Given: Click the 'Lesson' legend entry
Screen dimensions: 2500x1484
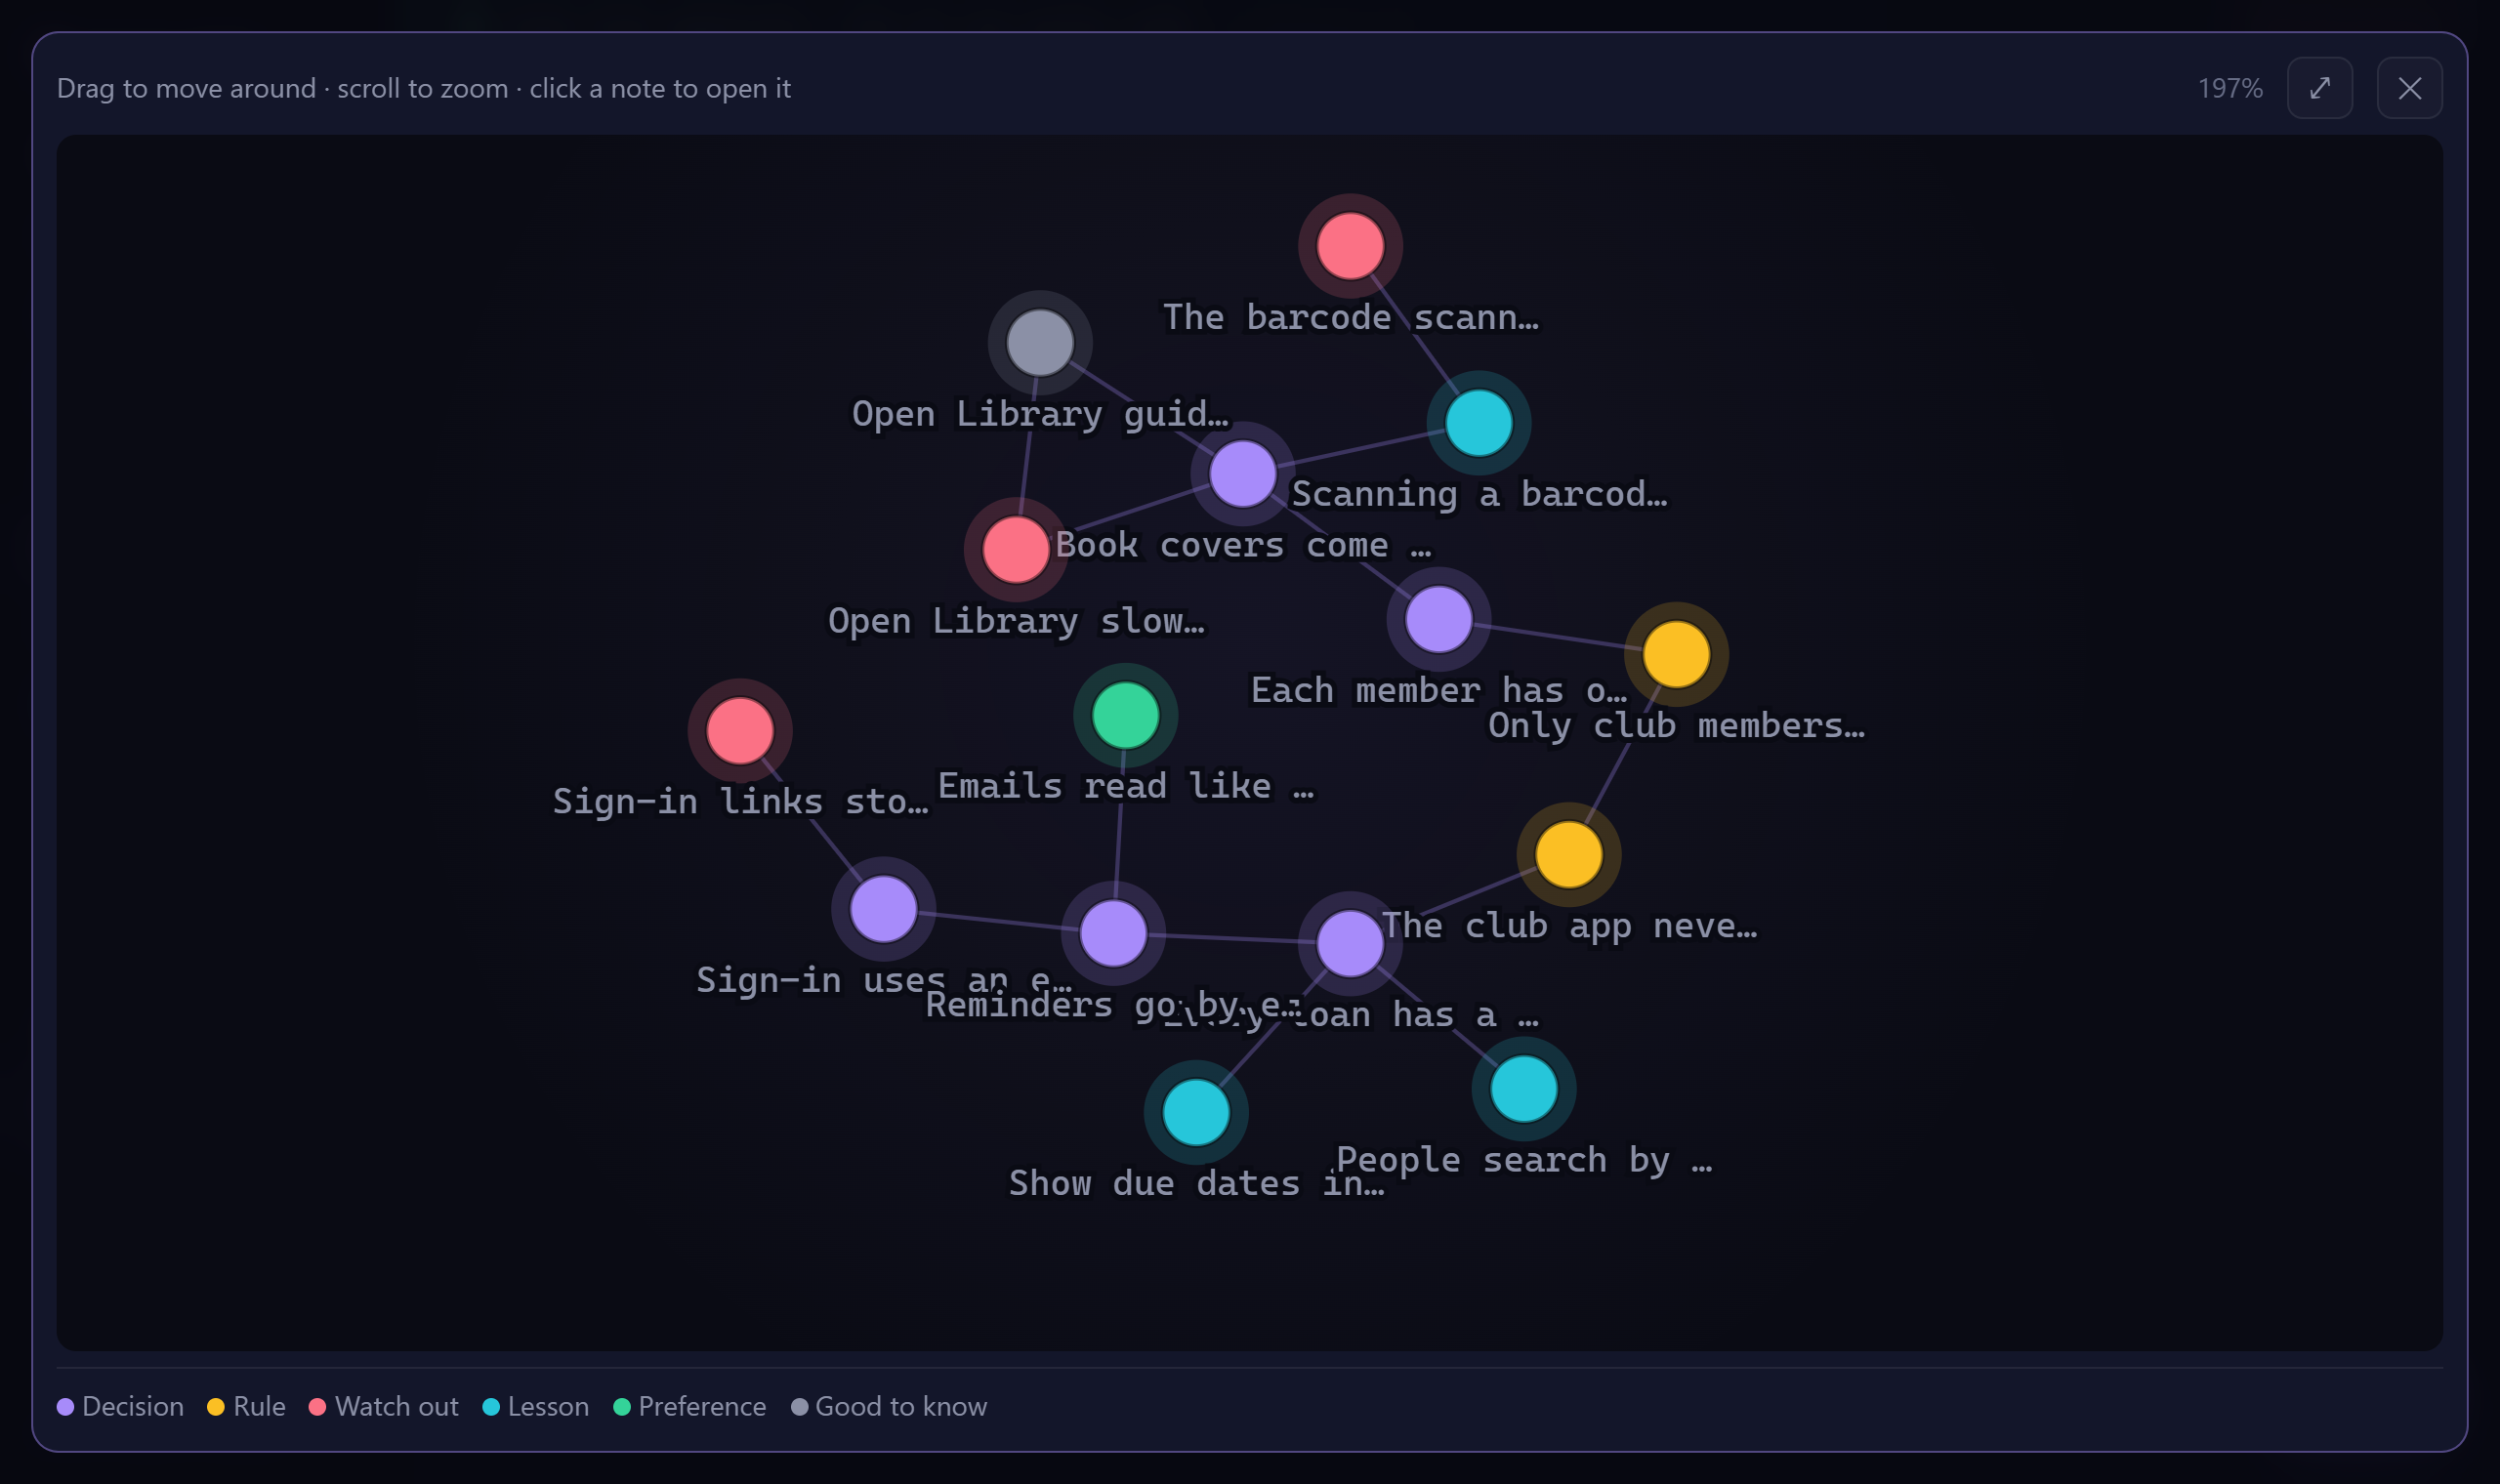Looking at the screenshot, I should (x=535, y=1406).
